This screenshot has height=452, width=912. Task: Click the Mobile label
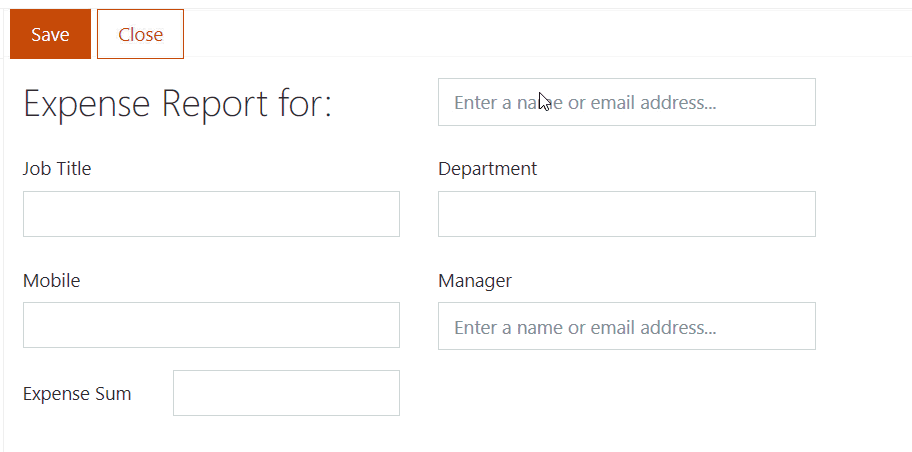[x=51, y=281]
